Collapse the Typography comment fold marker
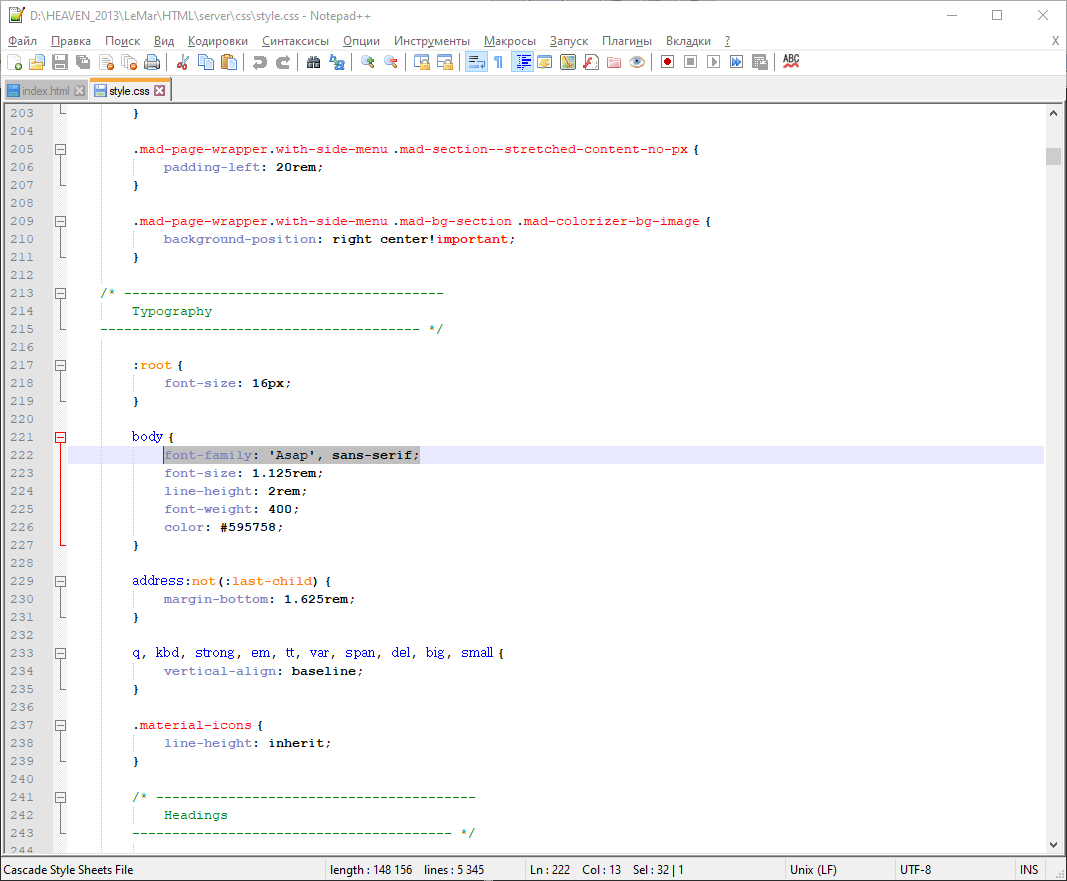This screenshot has width=1067, height=881. coord(60,293)
